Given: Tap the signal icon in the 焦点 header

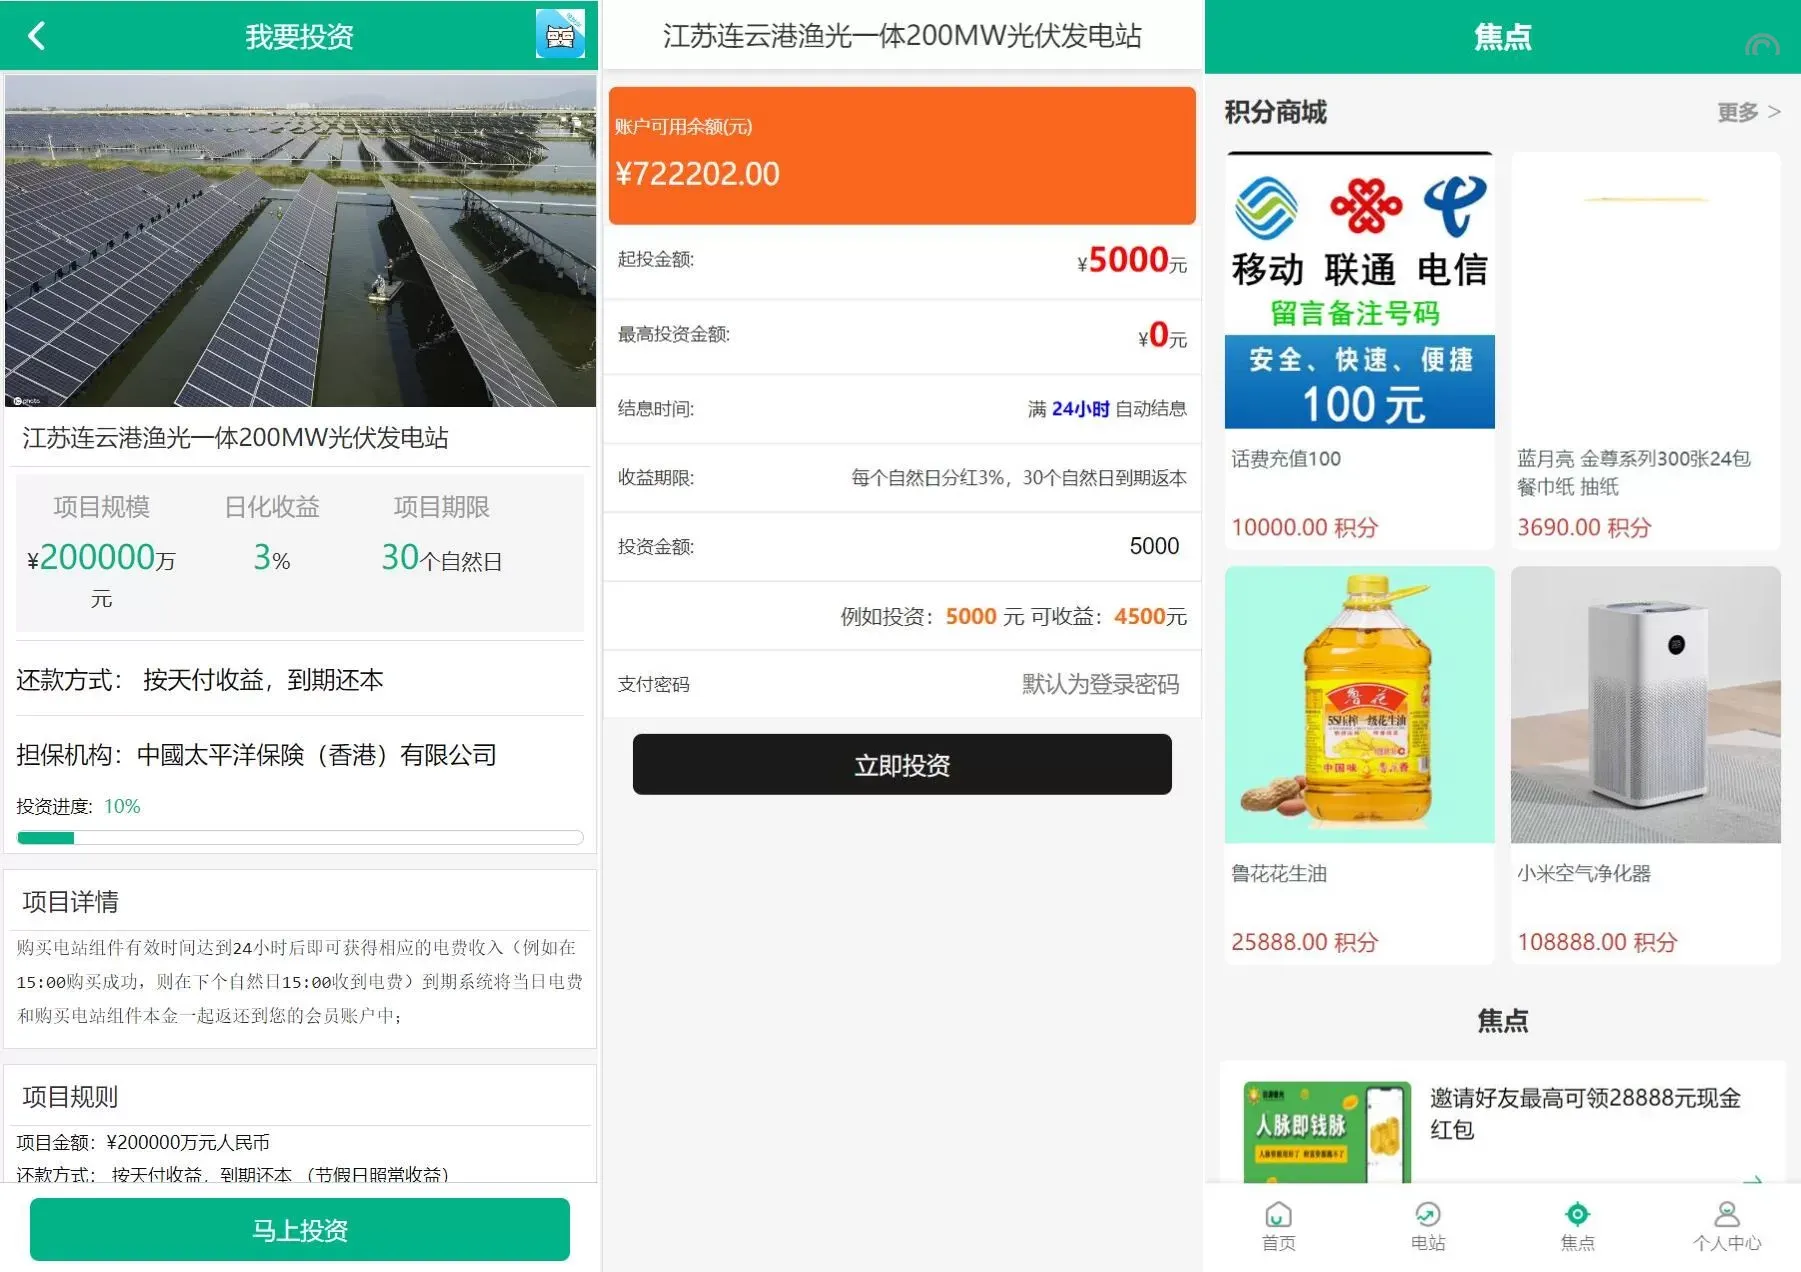Looking at the screenshot, I should click(1761, 45).
